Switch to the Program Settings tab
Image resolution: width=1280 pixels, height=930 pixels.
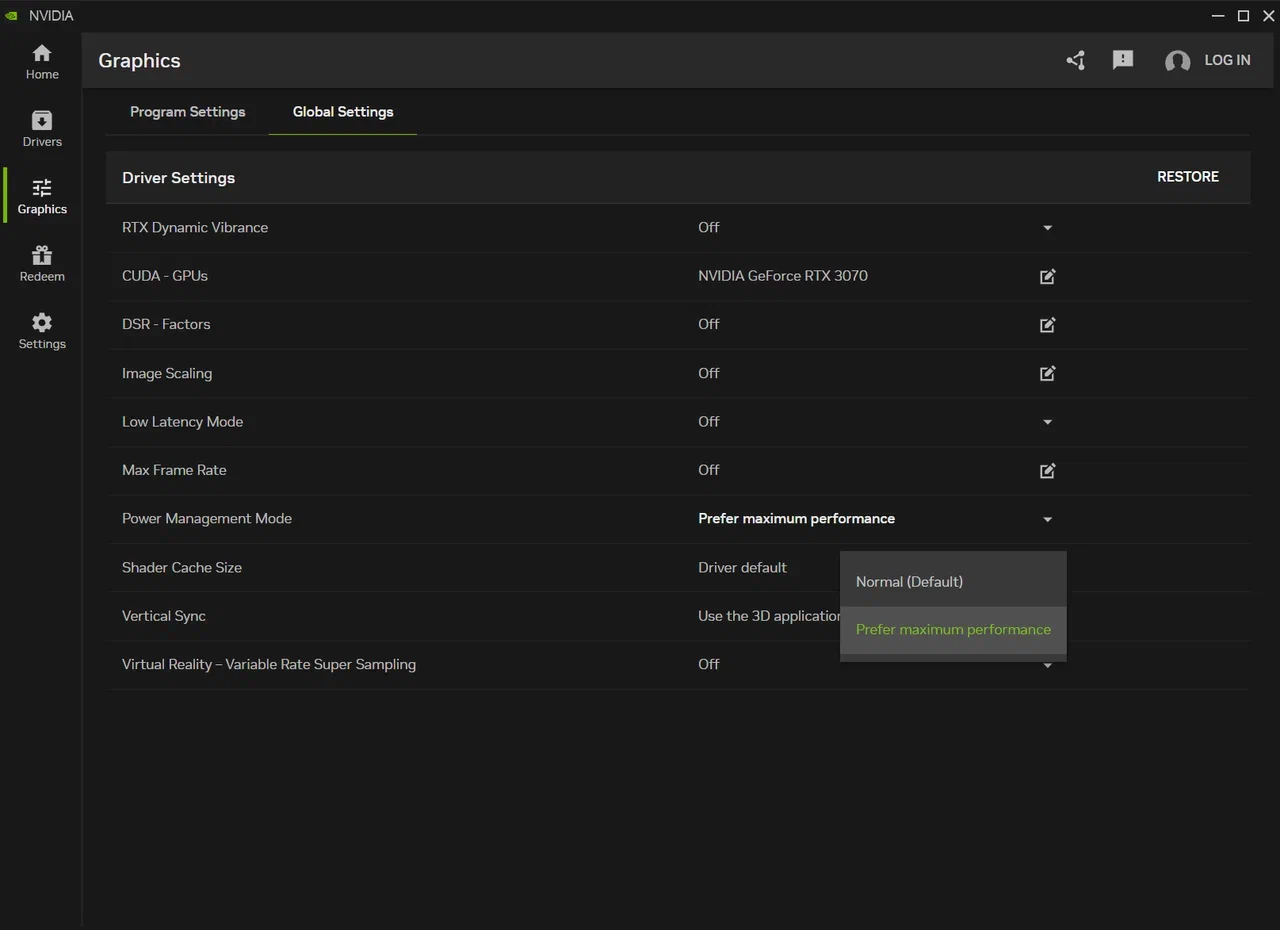[x=187, y=112]
